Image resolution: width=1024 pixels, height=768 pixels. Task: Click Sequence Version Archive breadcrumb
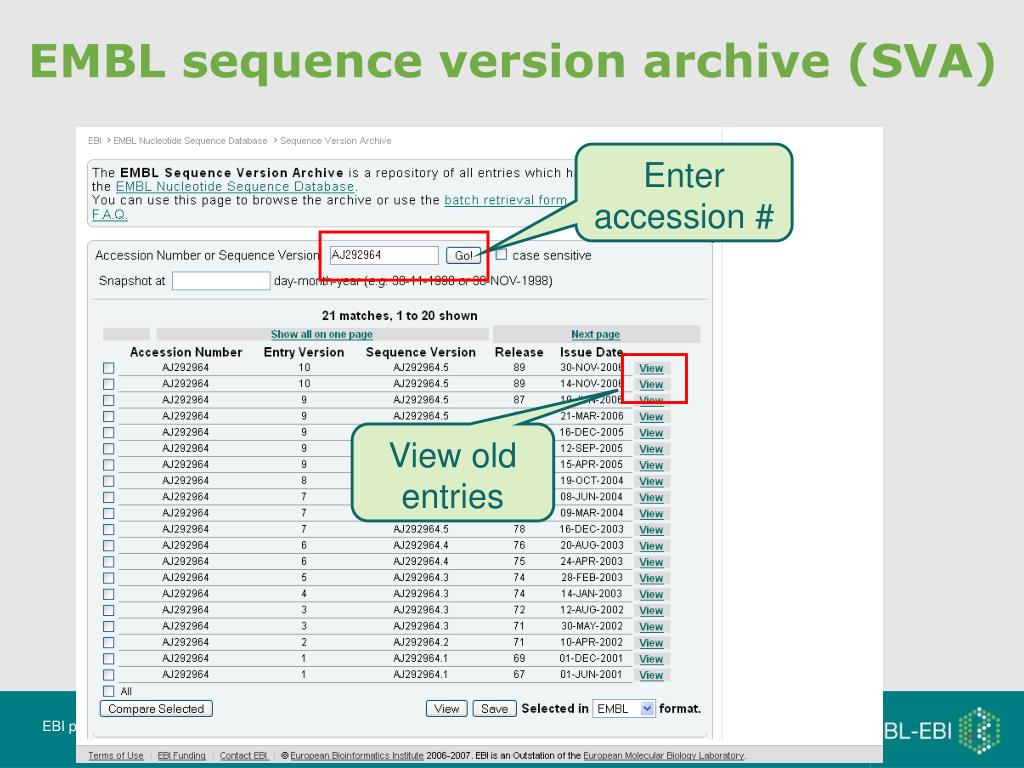click(x=336, y=140)
